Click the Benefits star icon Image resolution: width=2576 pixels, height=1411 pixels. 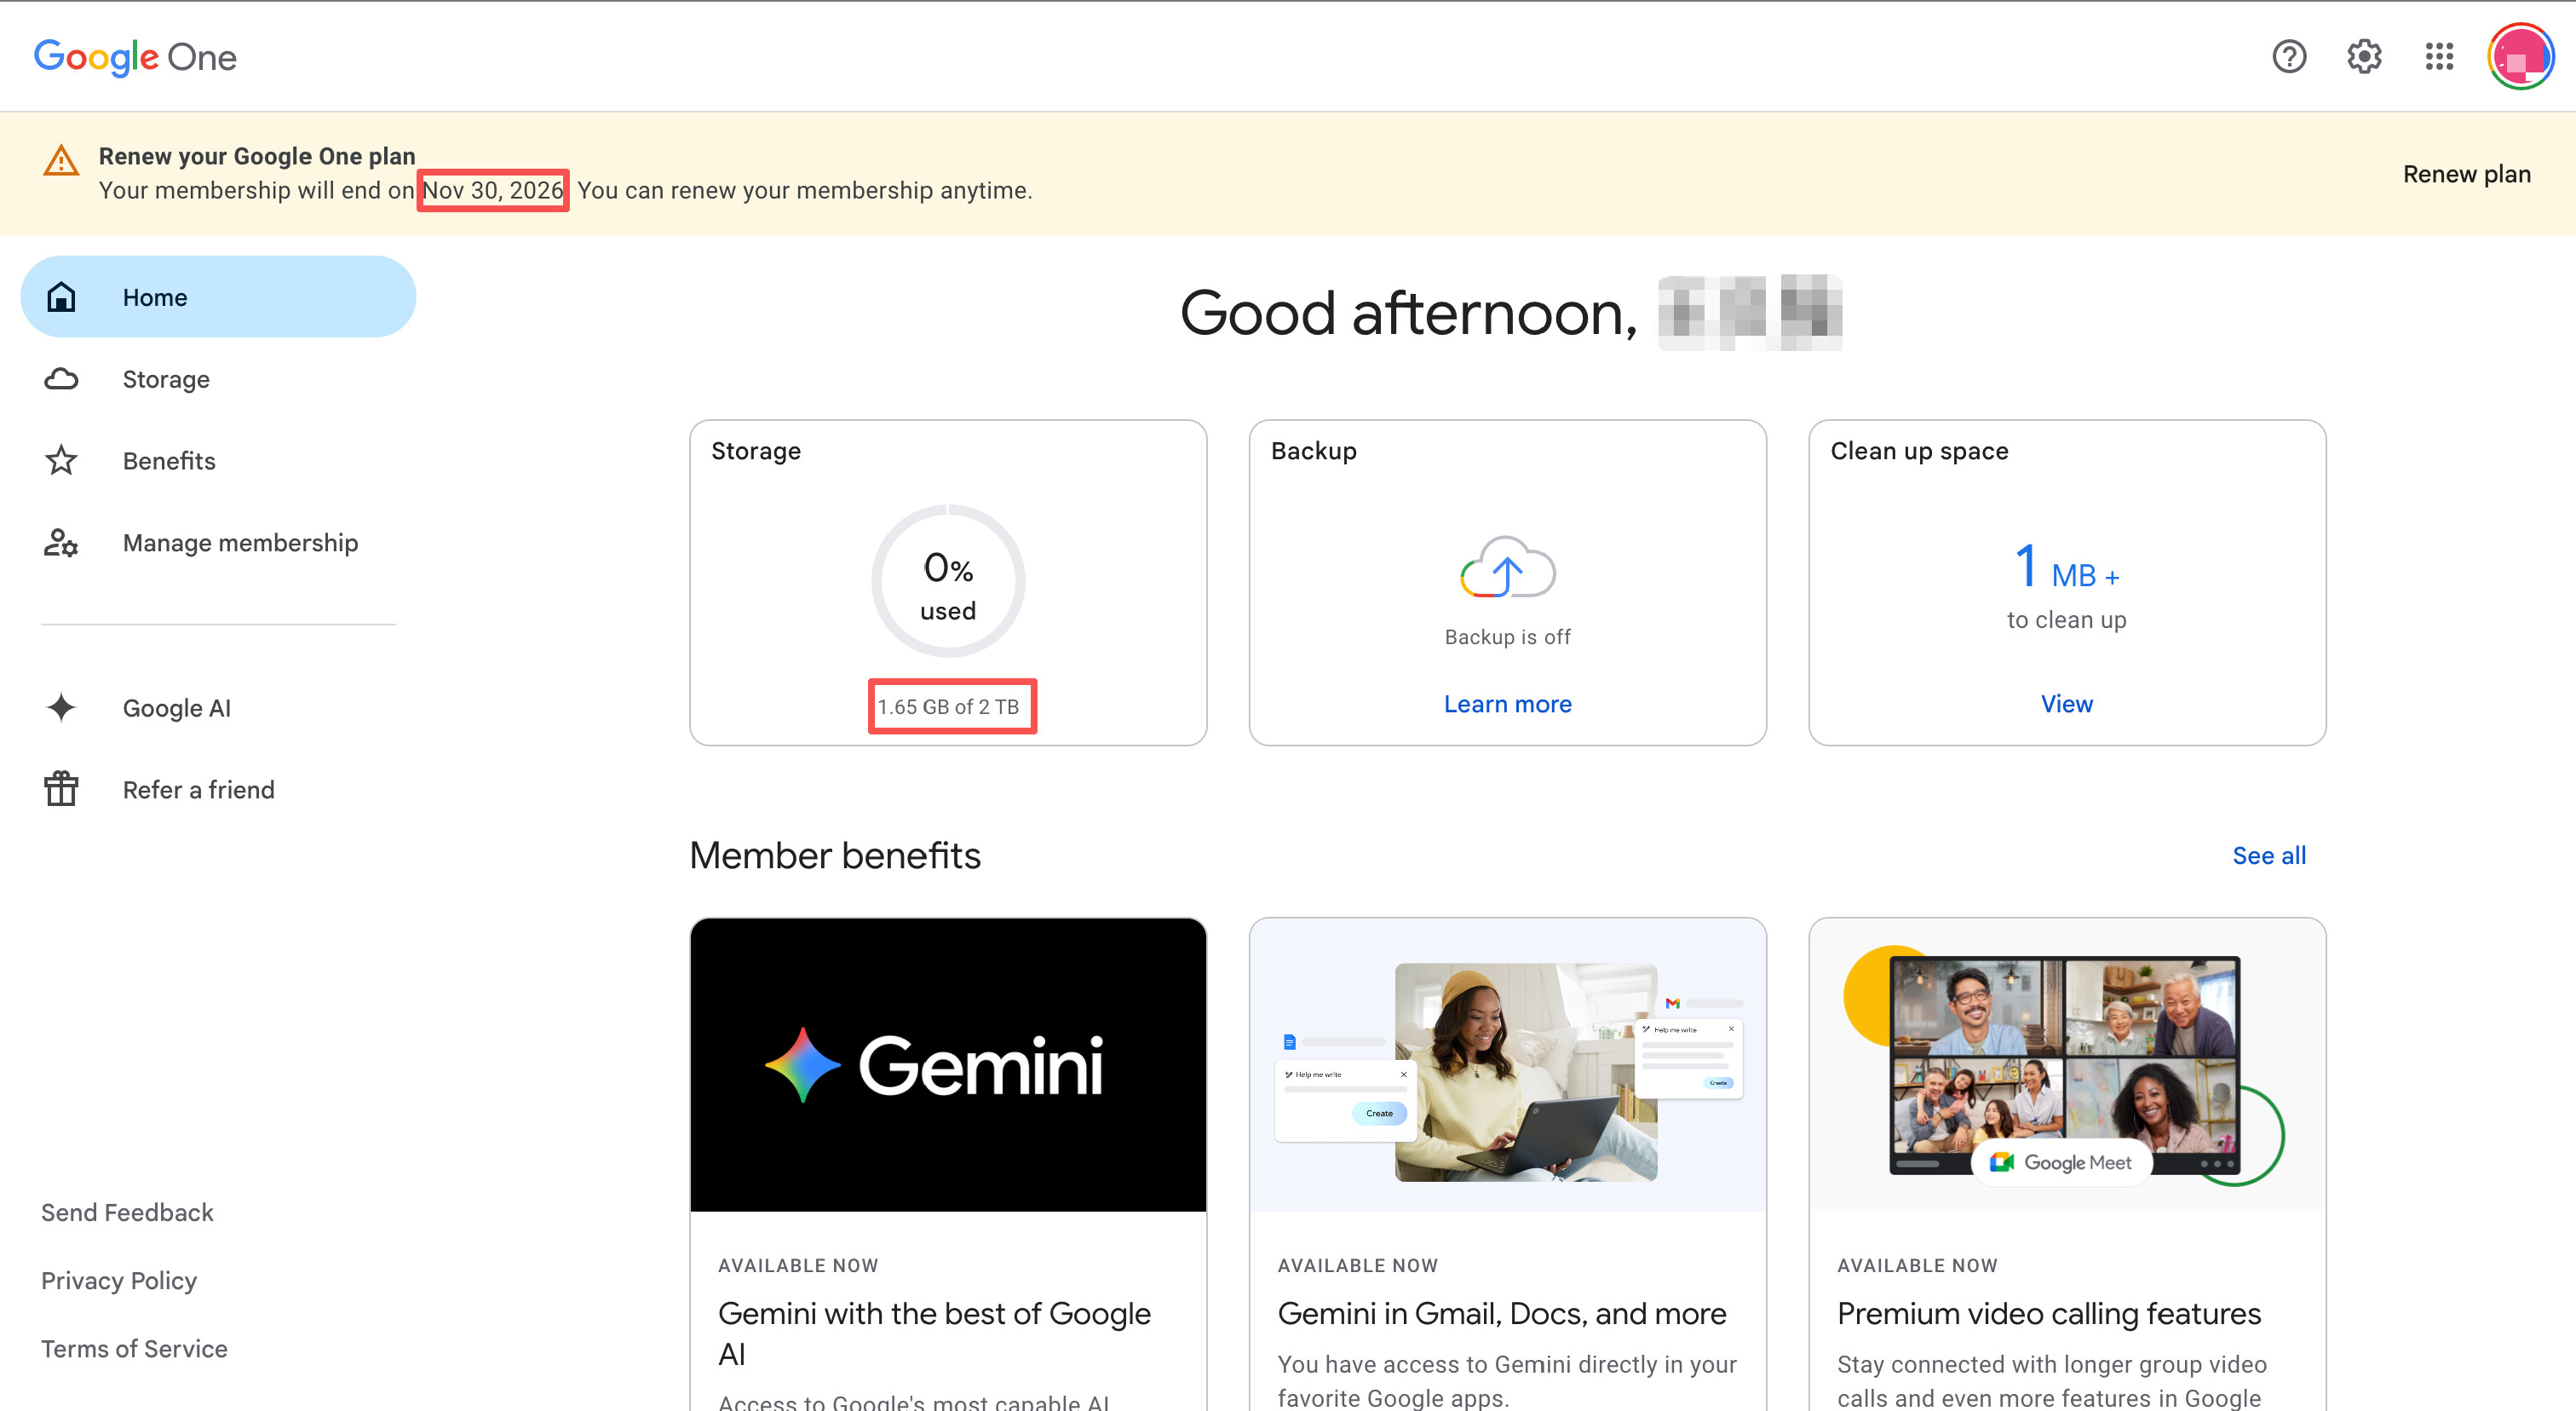(x=61, y=461)
